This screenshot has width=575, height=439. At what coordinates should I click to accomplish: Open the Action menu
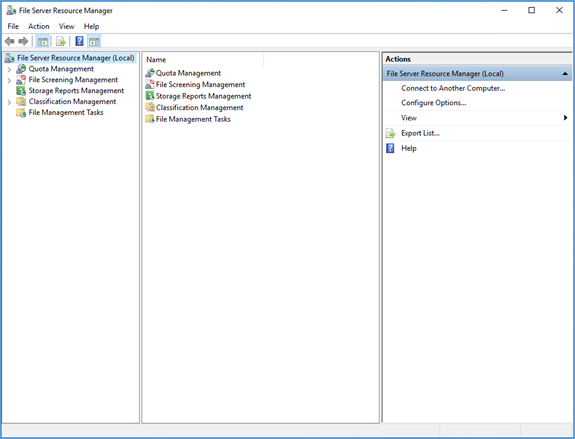pos(39,26)
